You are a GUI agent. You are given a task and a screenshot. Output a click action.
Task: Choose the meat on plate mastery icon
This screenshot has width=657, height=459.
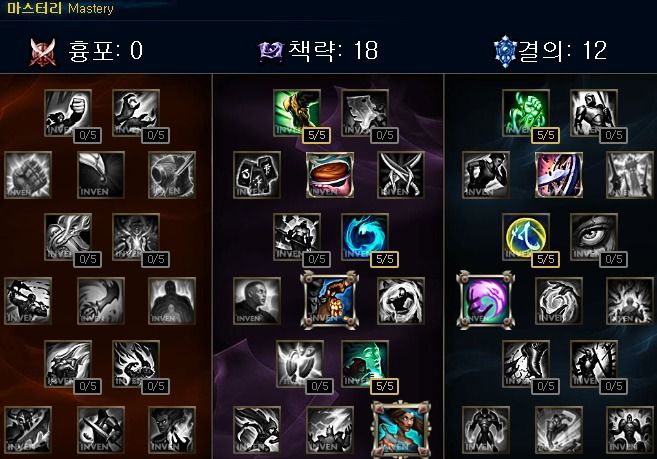330,175
